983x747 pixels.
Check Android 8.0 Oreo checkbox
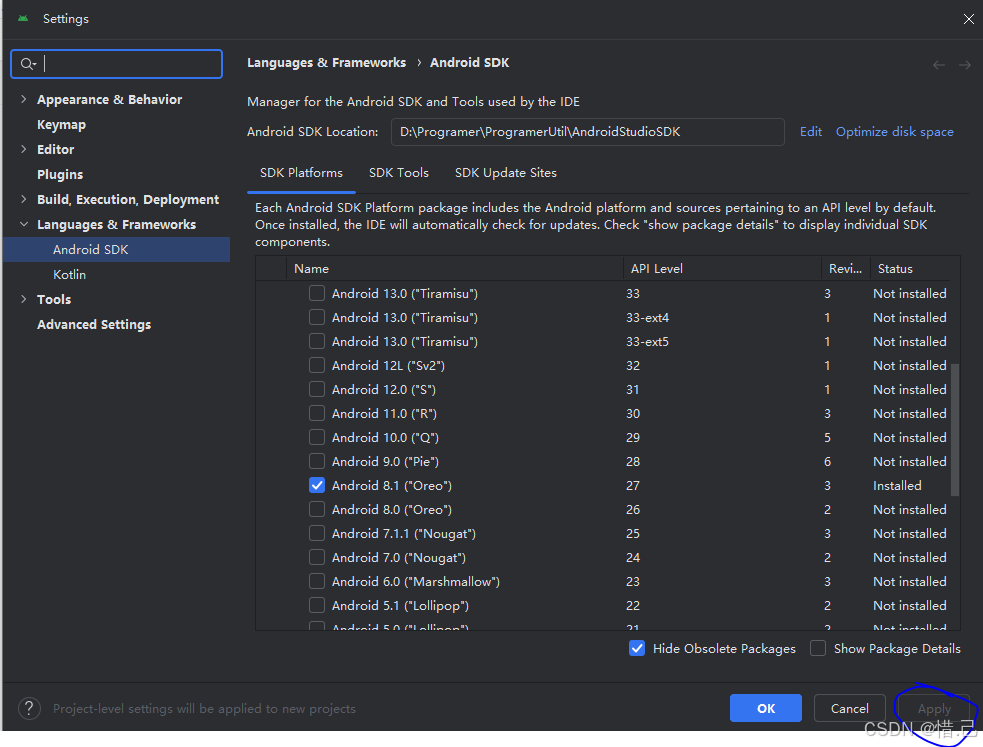[x=317, y=509]
